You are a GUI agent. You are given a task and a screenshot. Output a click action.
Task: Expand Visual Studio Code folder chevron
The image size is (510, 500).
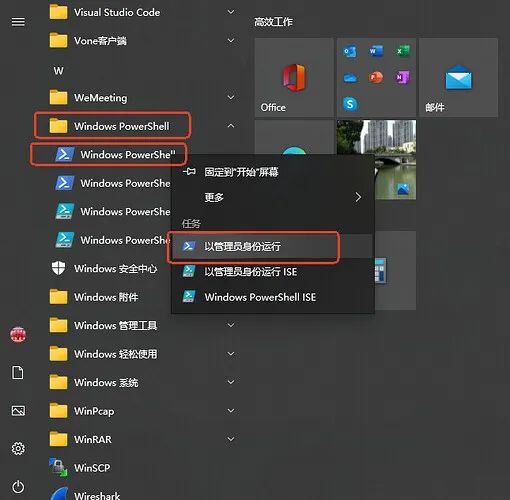(231, 12)
